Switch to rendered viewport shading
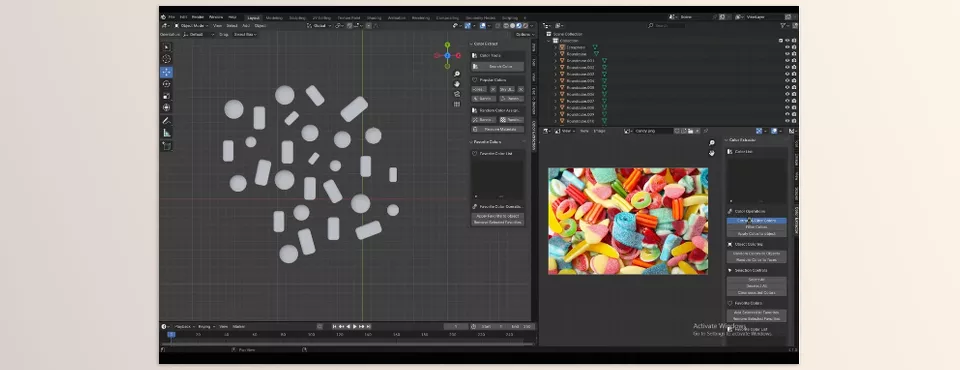 coord(525,26)
